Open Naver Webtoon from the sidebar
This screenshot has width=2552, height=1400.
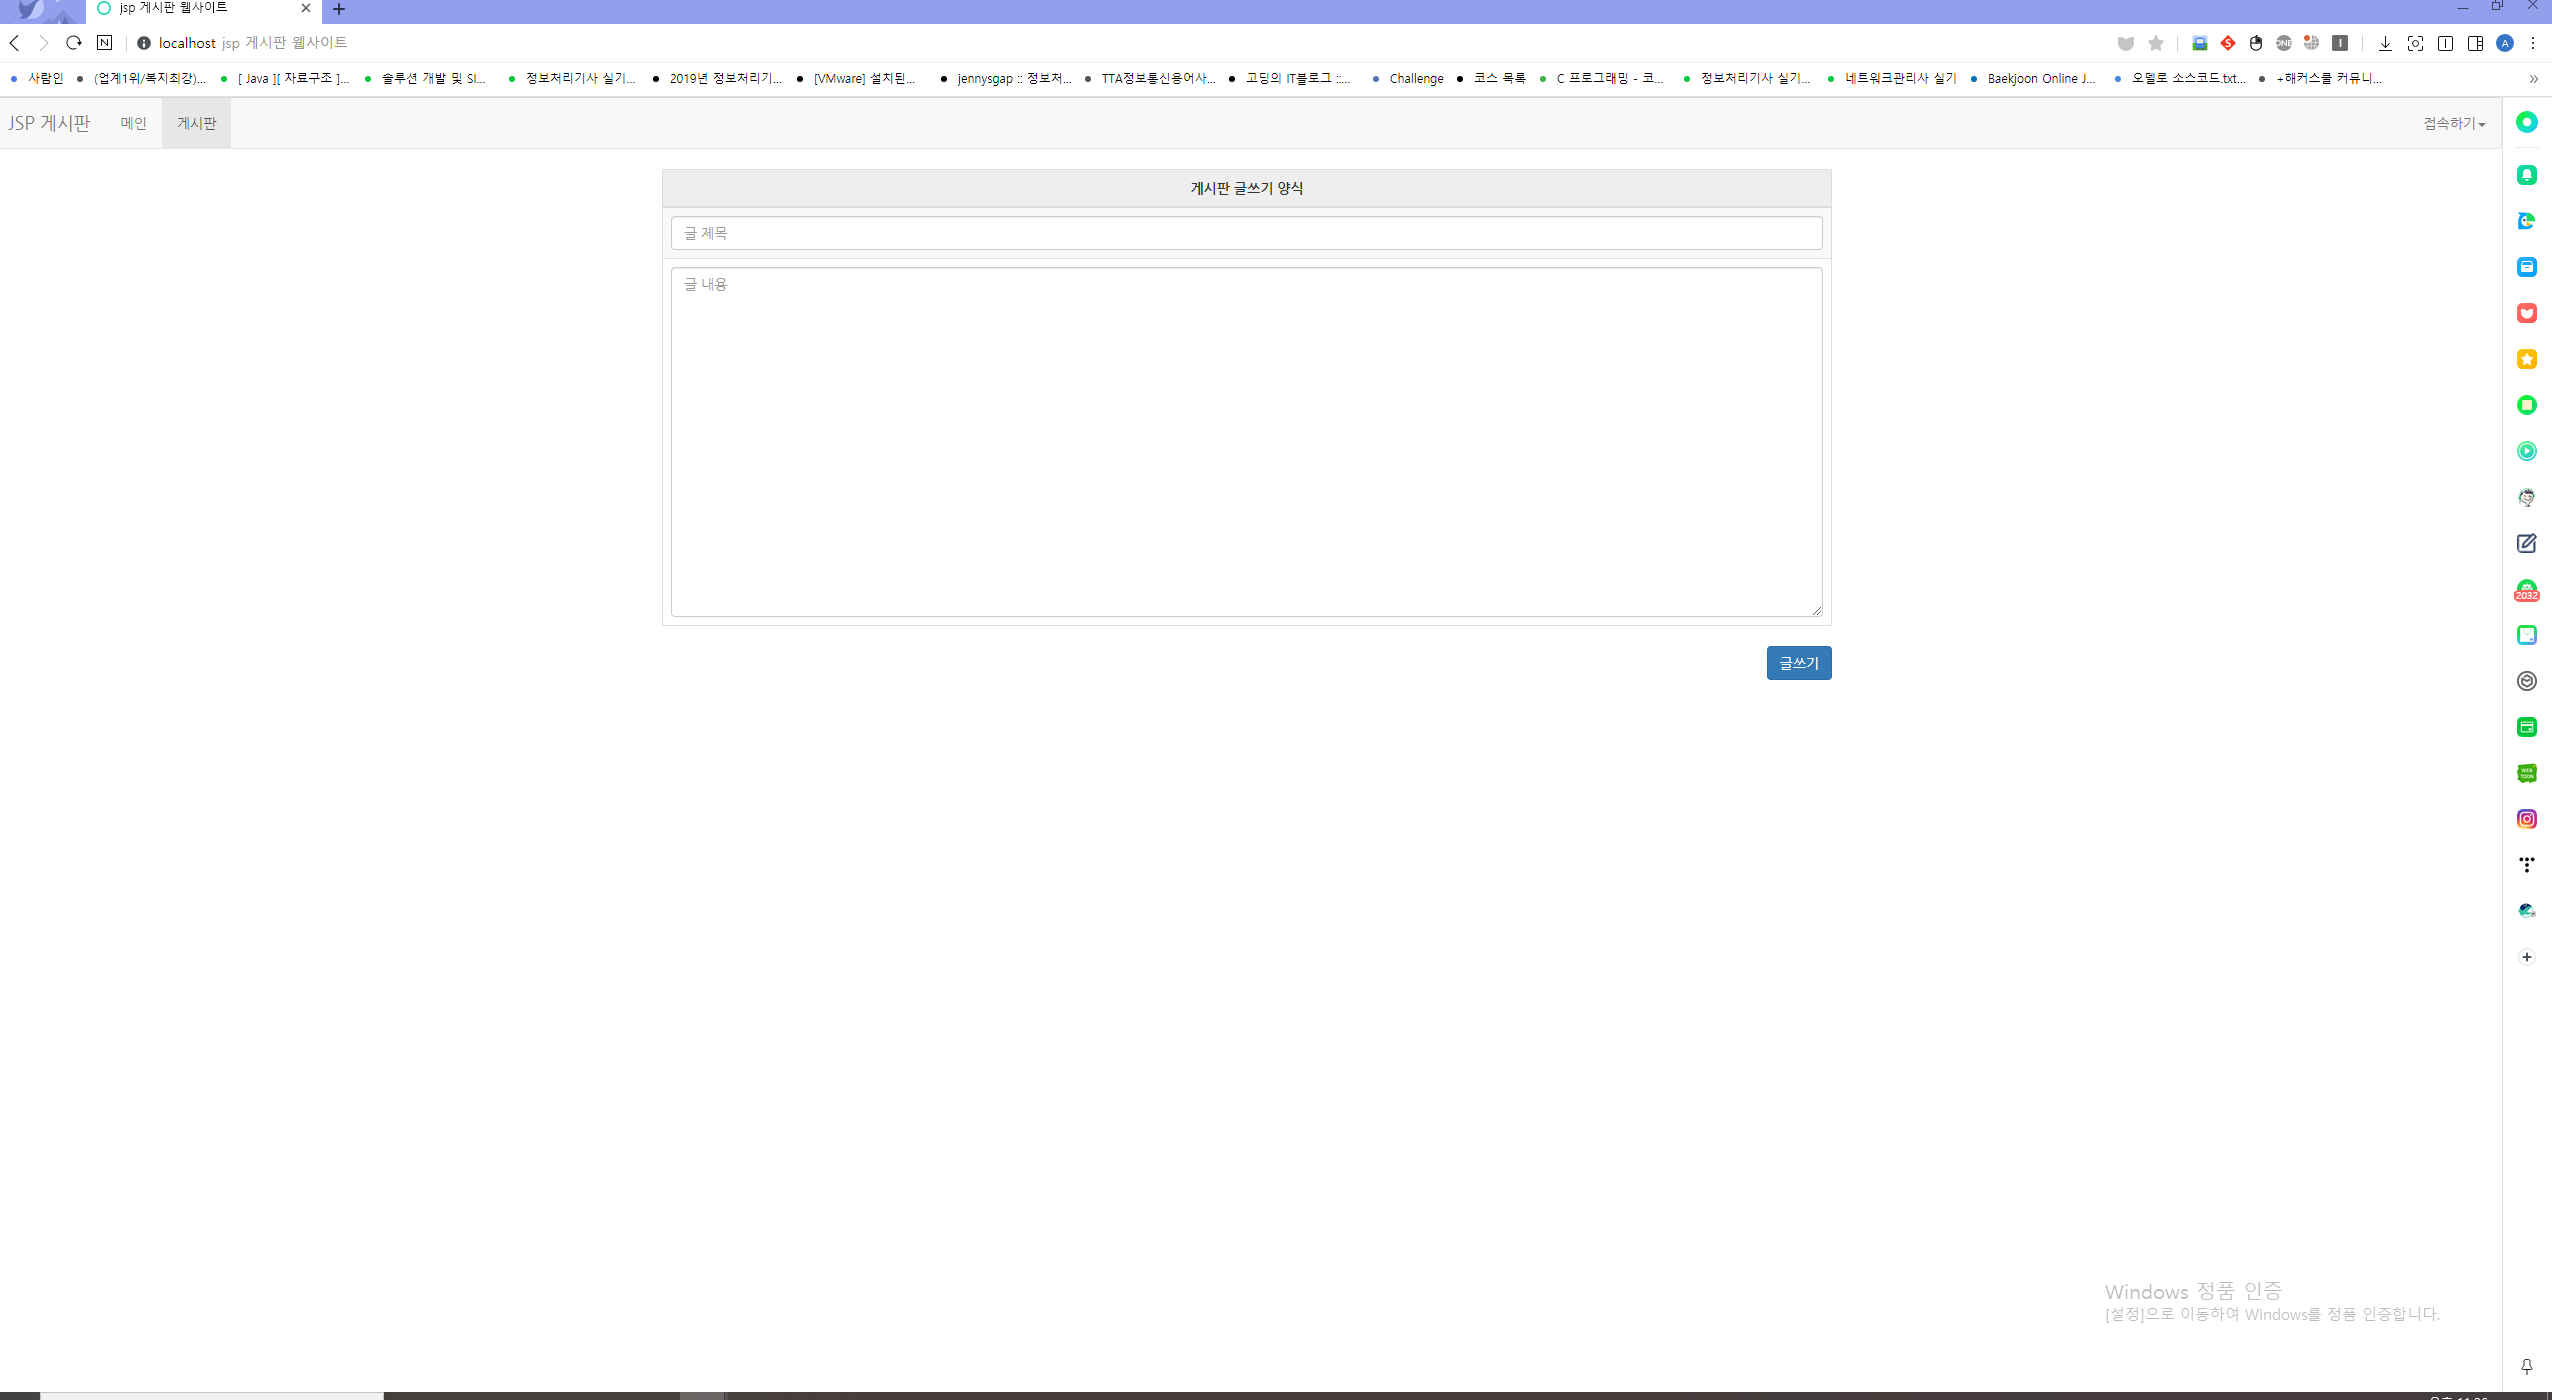(x=2527, y=772)
